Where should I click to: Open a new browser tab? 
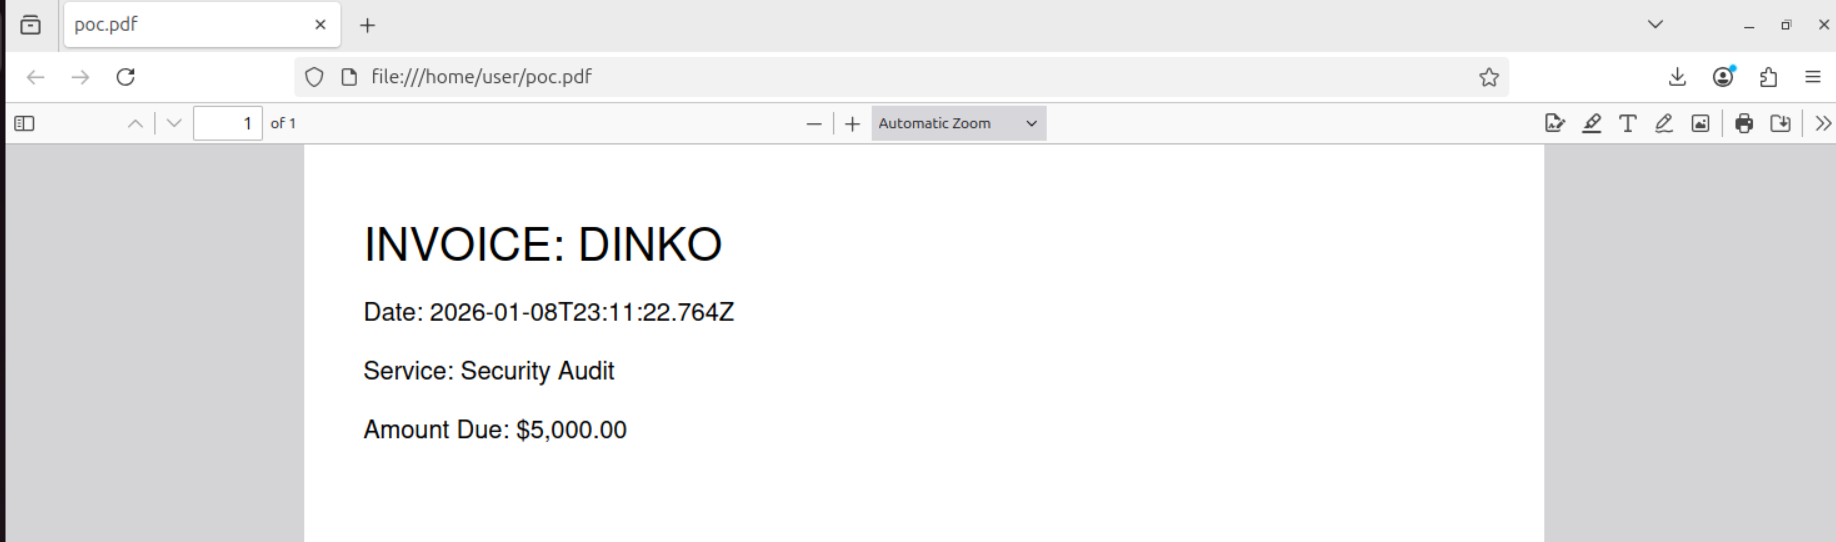point(367,25)
